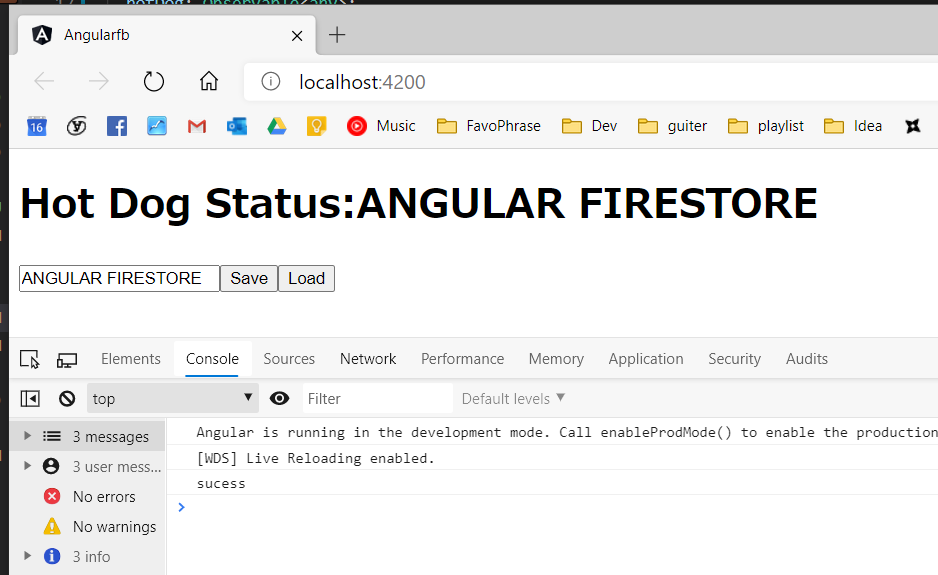Click the eye live expression icon
Screen dimensions: 938x575
(280, 399)
